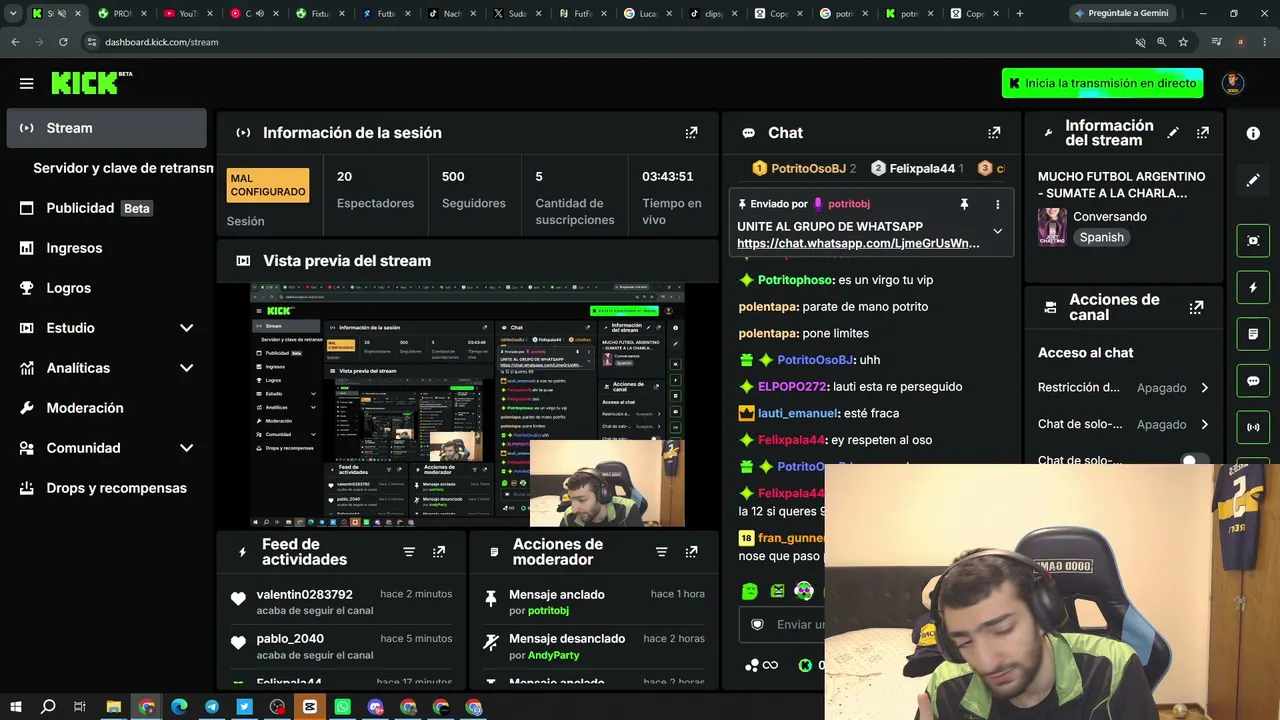Open the user profile avatar menu
The height and width of the screenshot is (720, 1280).
pyautogui.click(x=1232, y=83)
